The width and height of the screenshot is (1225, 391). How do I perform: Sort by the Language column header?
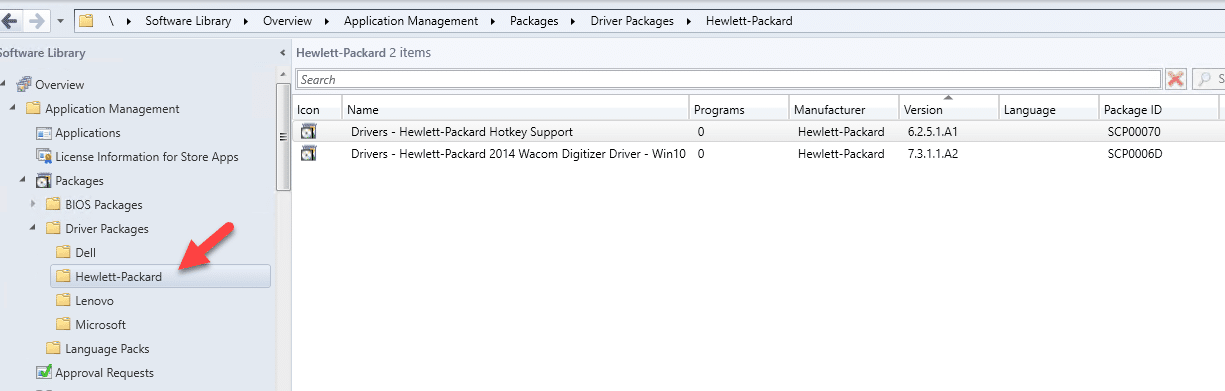pos(1048,109)
